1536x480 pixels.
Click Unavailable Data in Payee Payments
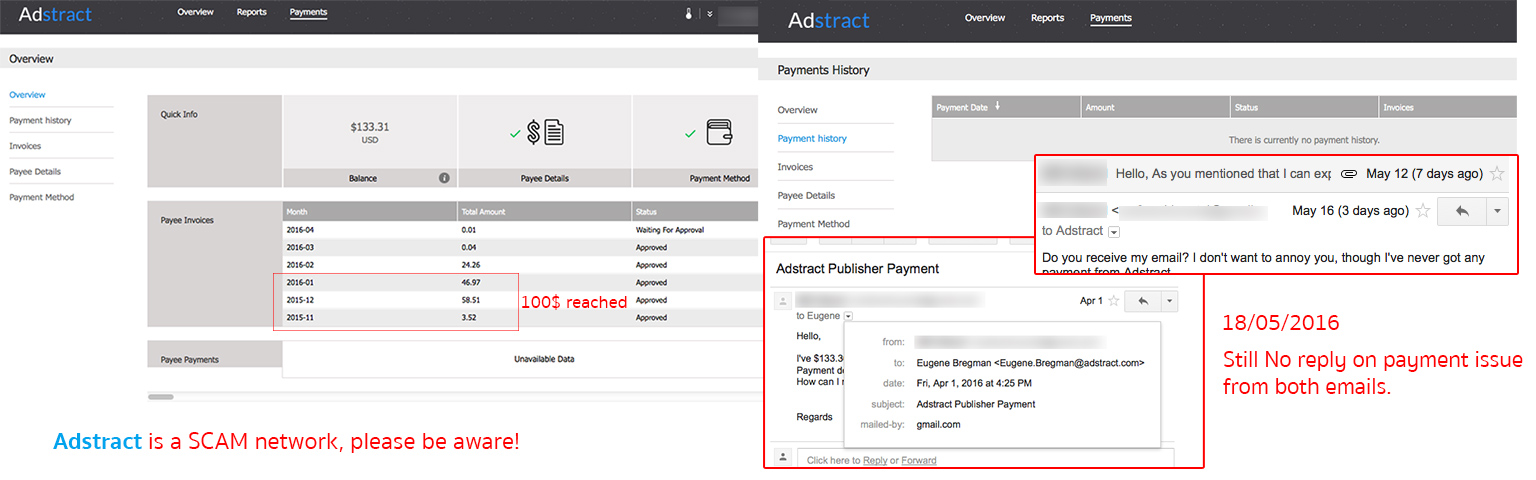point(544,358)
